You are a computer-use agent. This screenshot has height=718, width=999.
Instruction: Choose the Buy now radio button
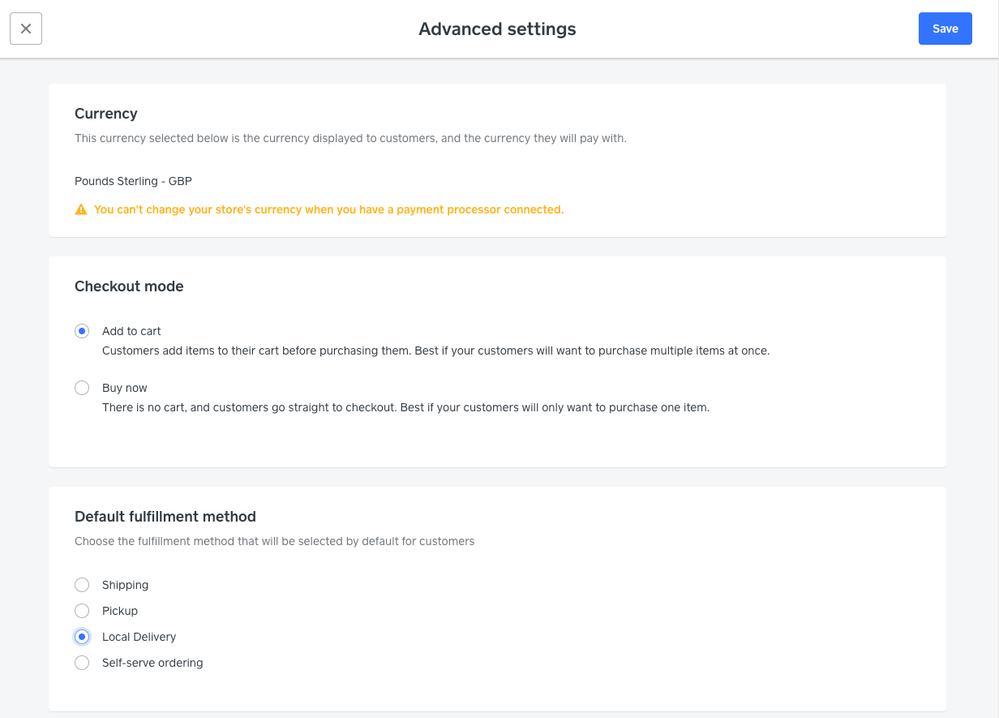pos(82,388)
